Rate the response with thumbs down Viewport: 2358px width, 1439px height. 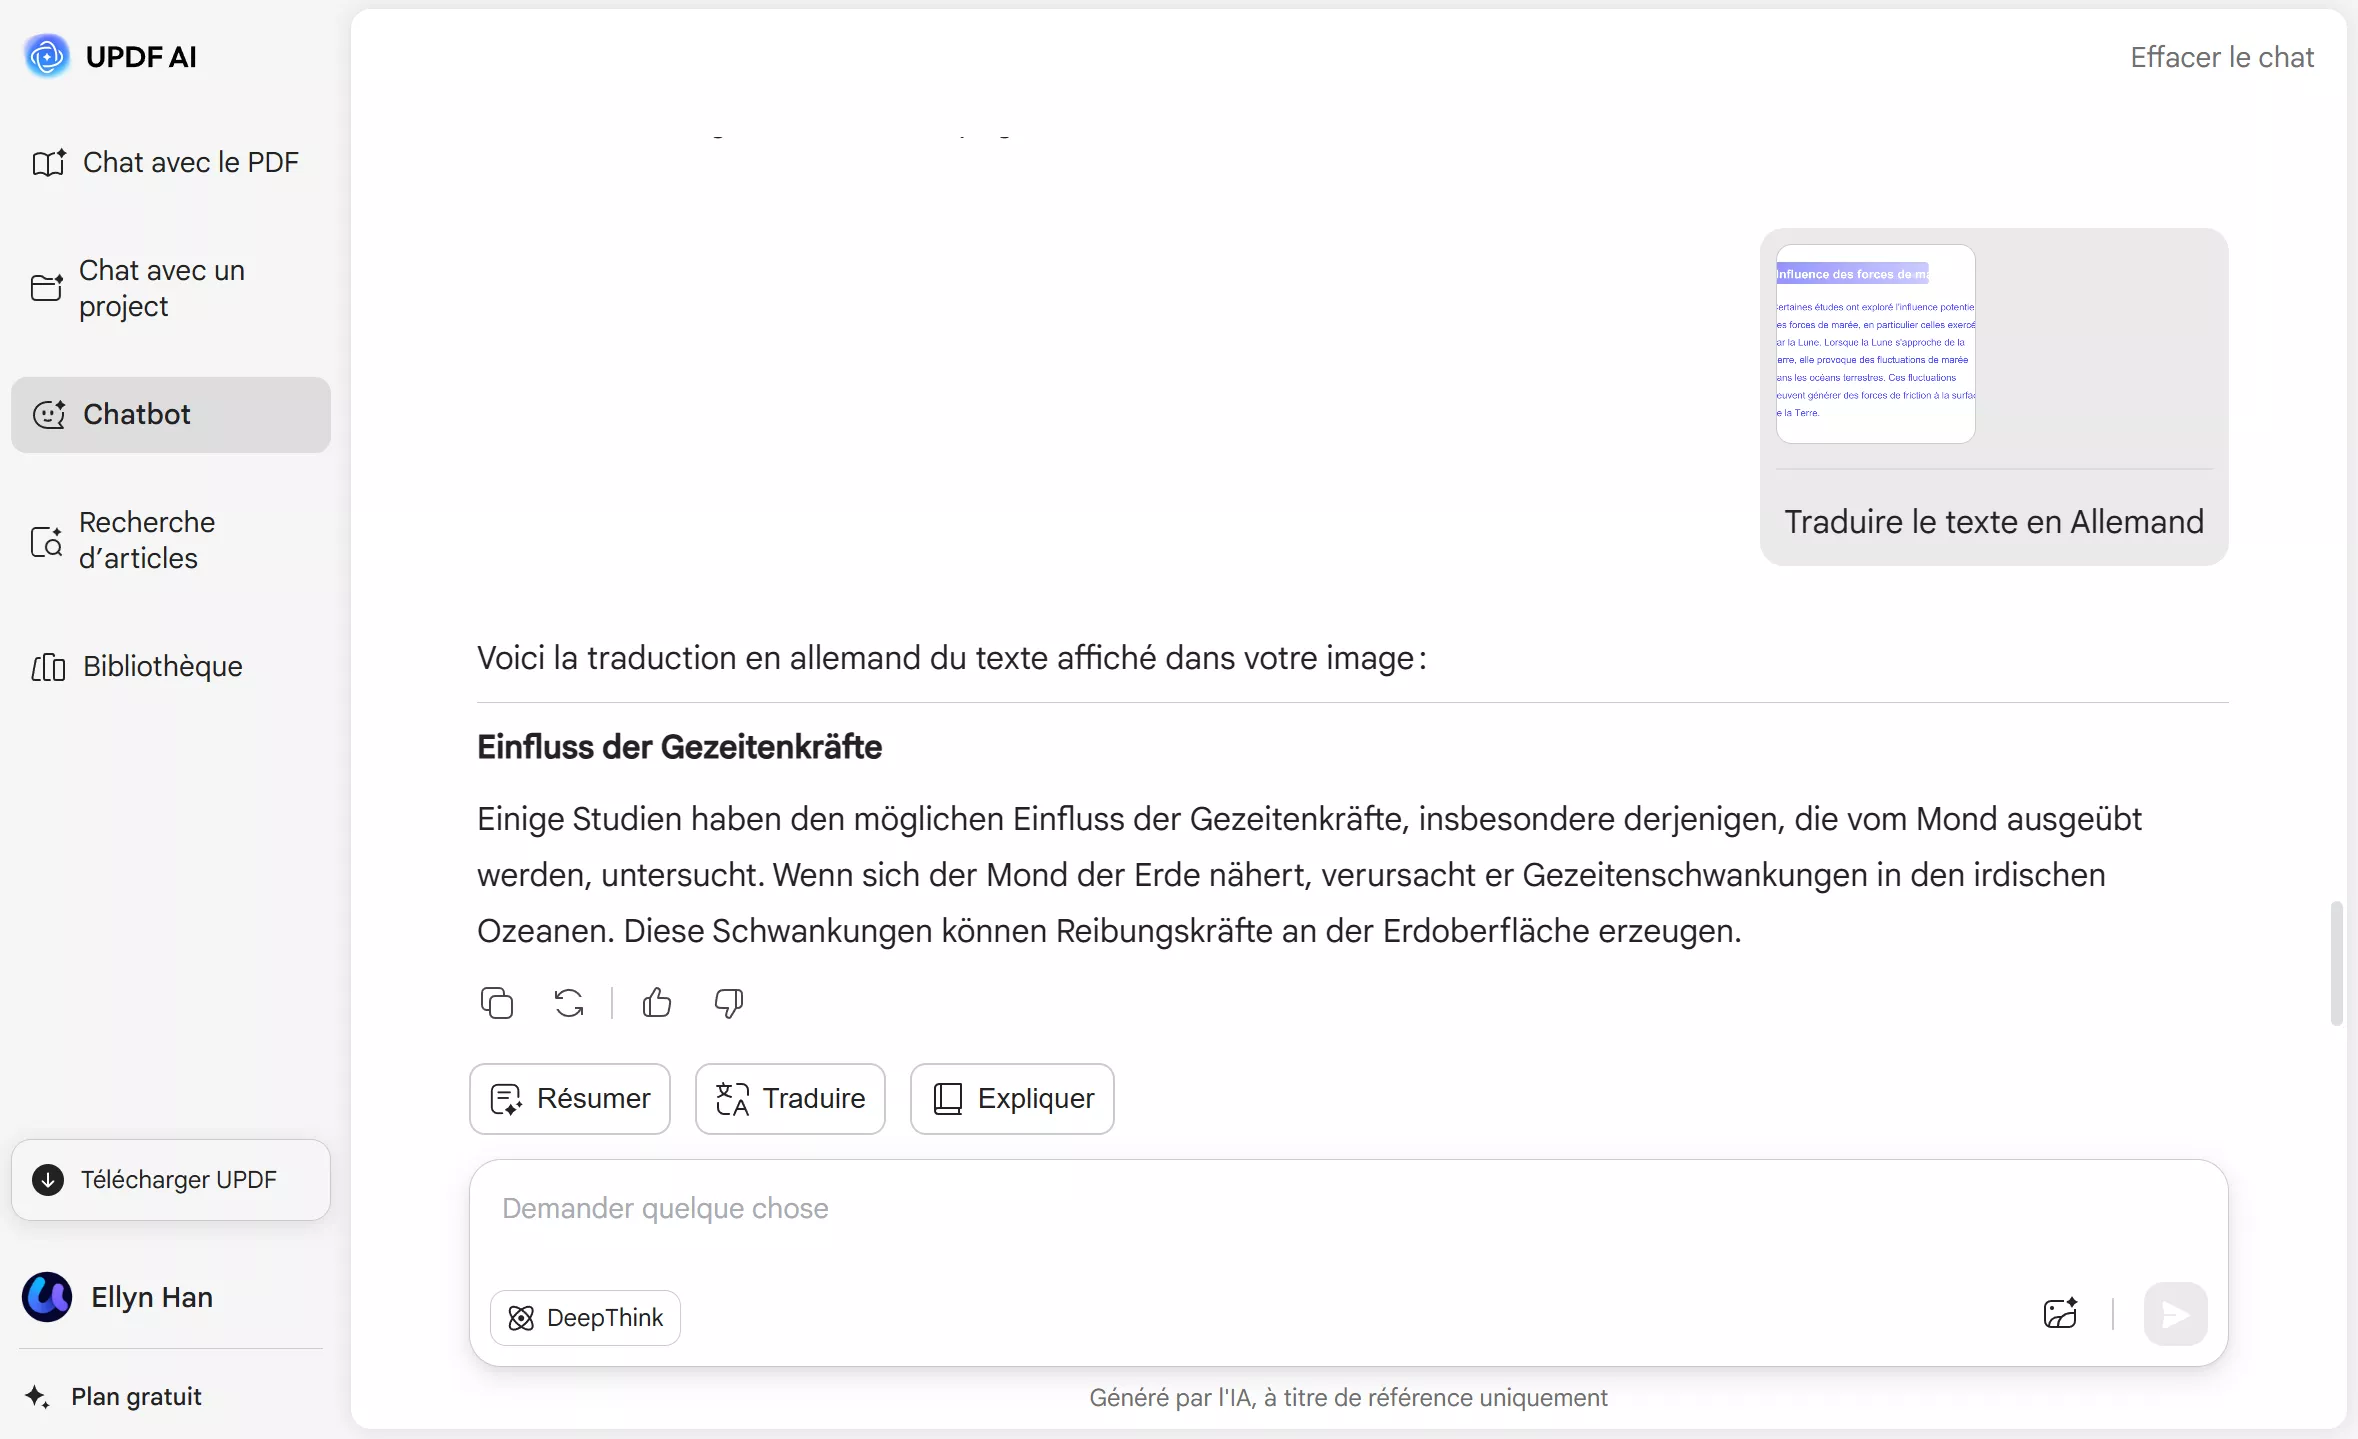(x=729, y=1002)
